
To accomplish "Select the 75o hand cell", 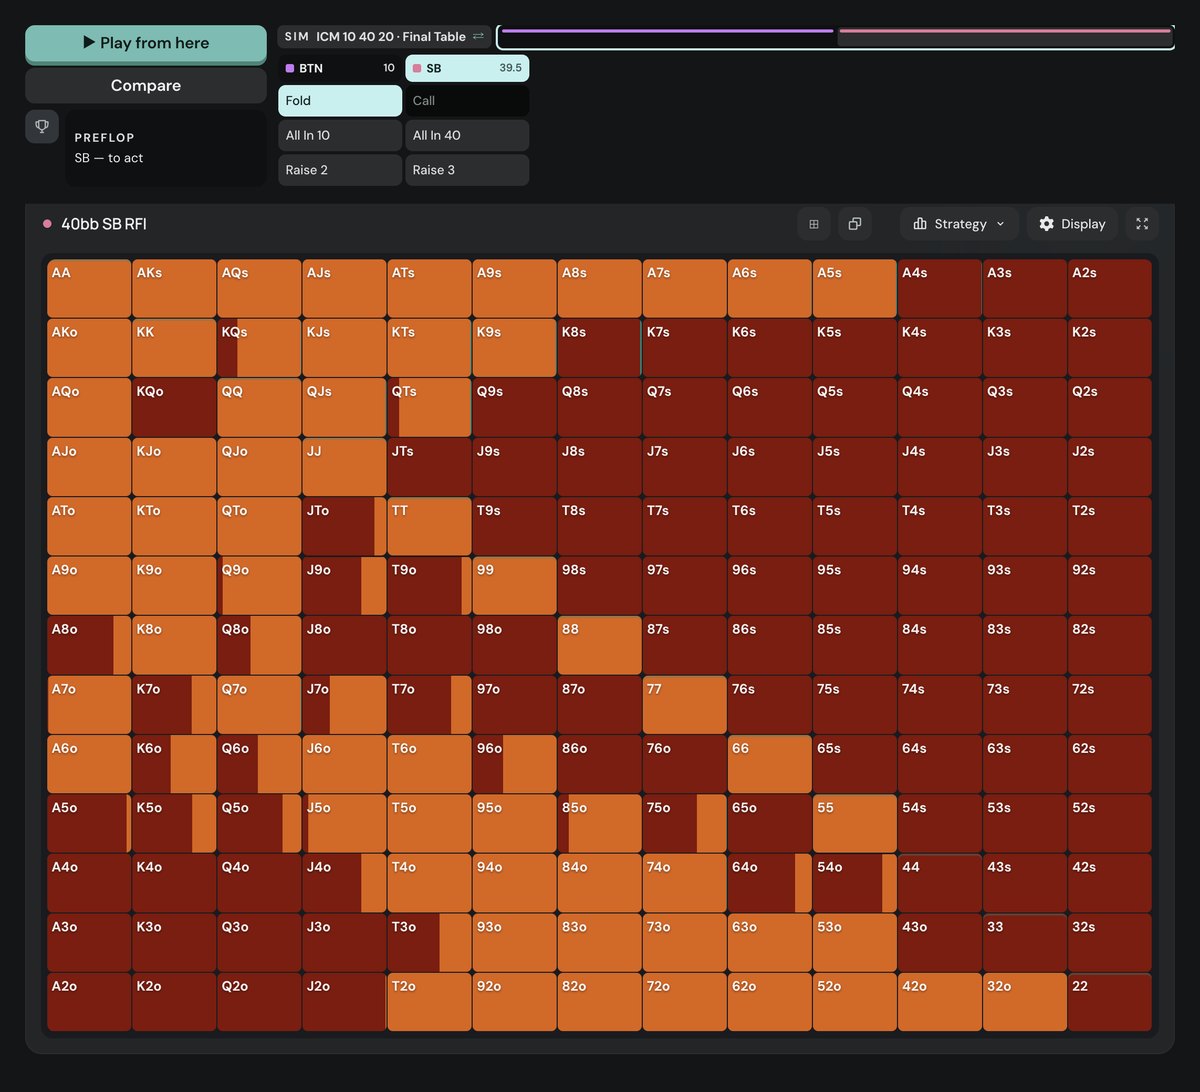I will coord(685,824).
